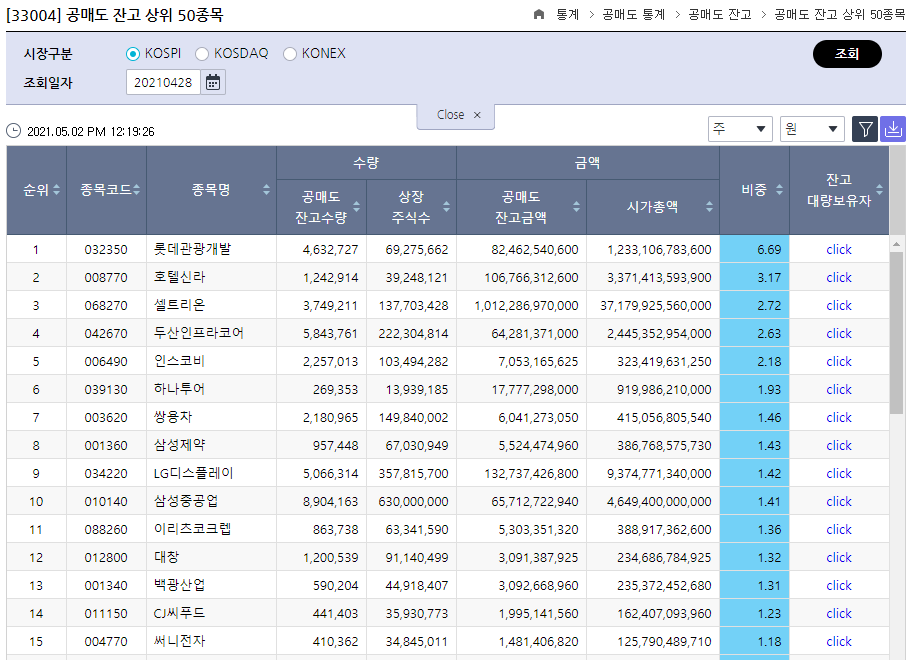Viewport: 913px width, 660px height.
Task: Select the KOSDAQ market radio button
Action: [202, 54]
